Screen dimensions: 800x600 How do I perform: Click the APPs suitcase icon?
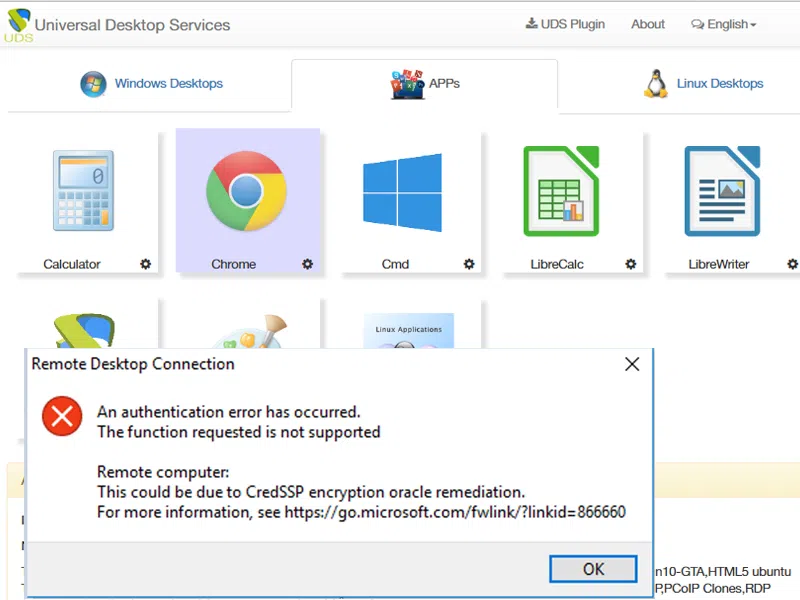[x=407, y=84]
